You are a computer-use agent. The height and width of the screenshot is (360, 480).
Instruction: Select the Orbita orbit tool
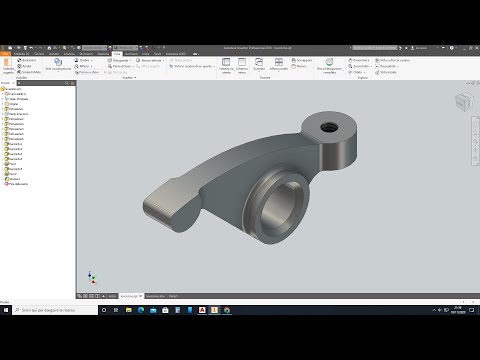(x=357, y=72)
